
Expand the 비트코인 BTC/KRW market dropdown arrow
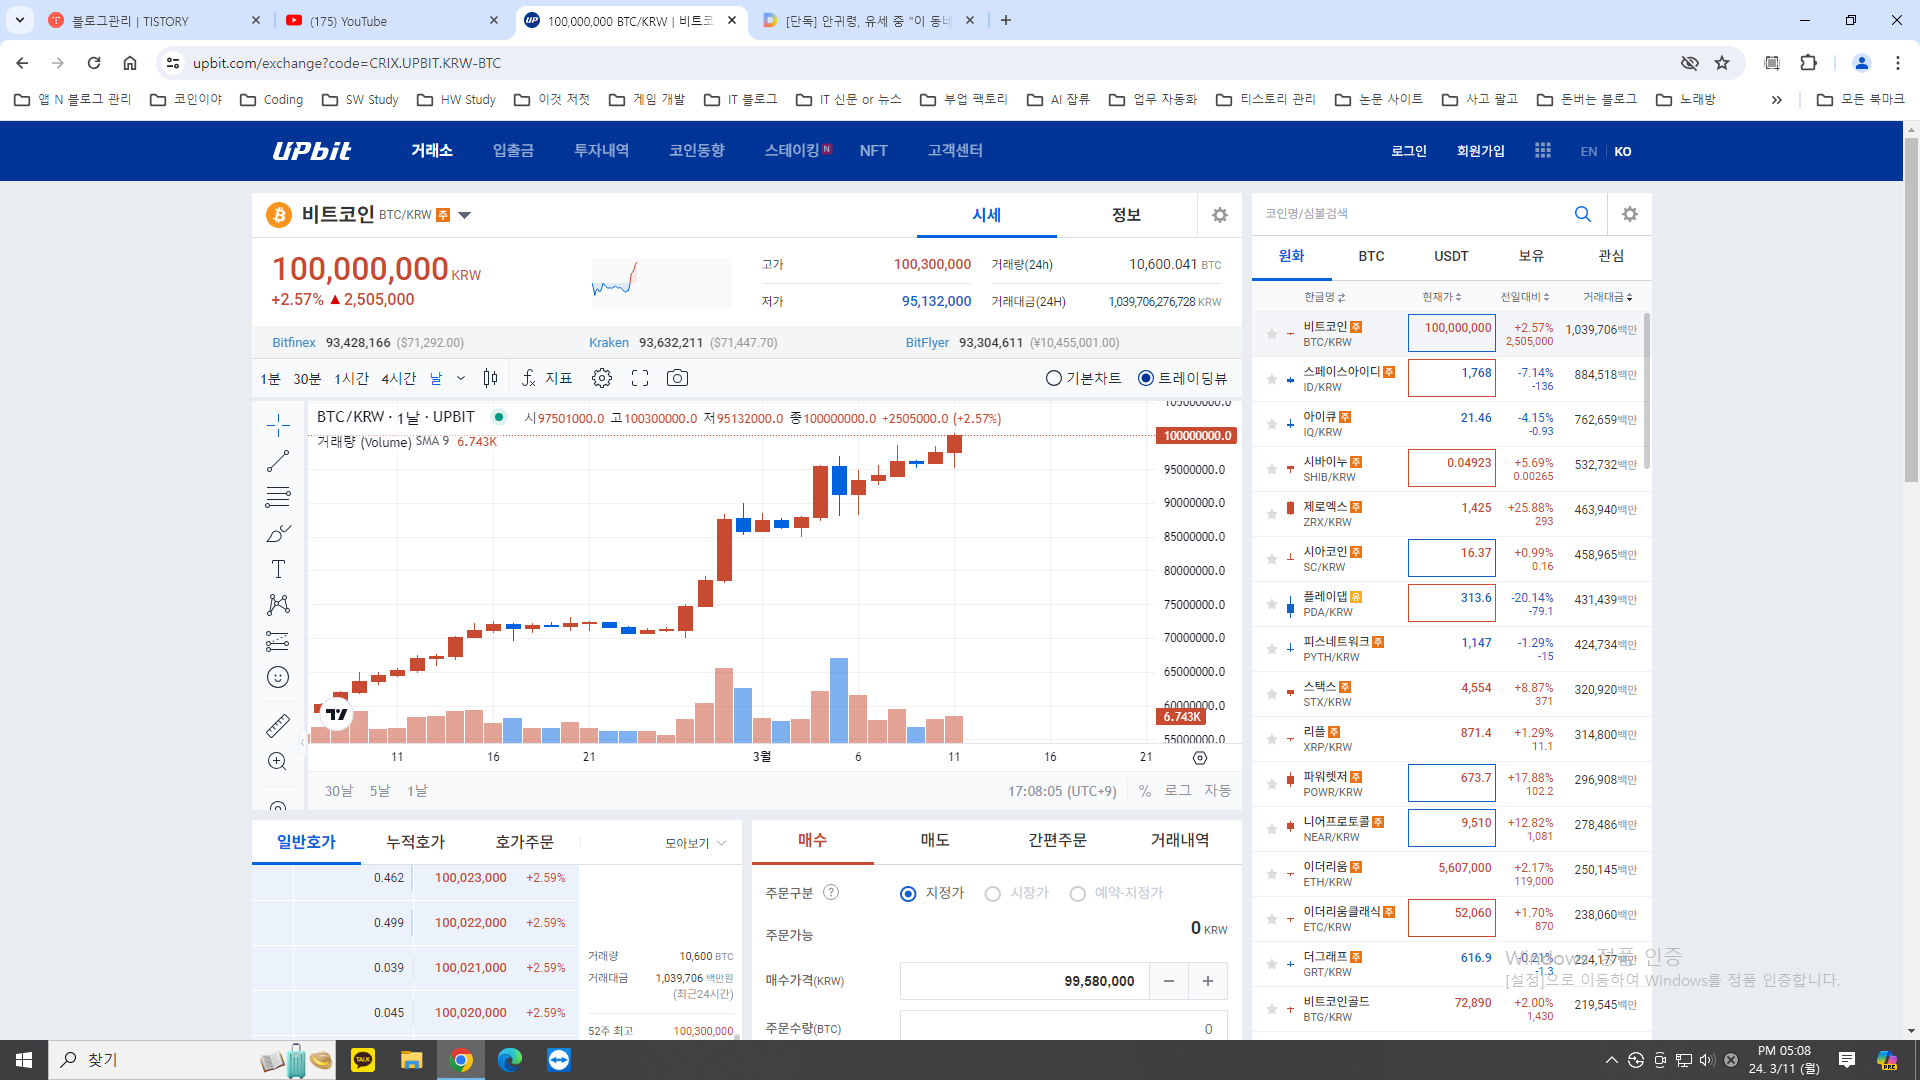tap(464, 215)
